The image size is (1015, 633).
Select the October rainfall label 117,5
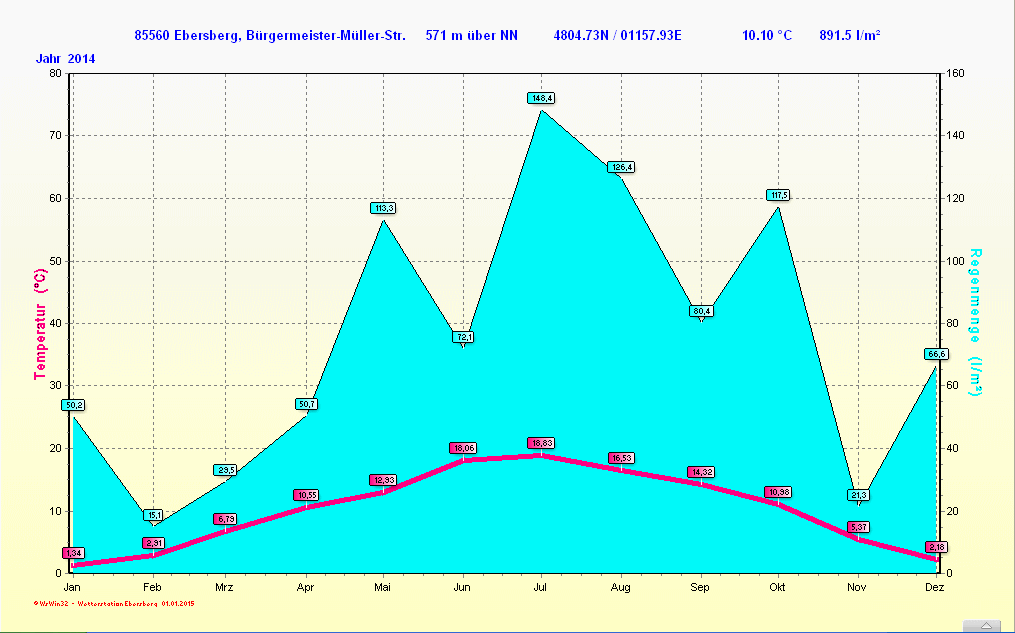[778, 194]
